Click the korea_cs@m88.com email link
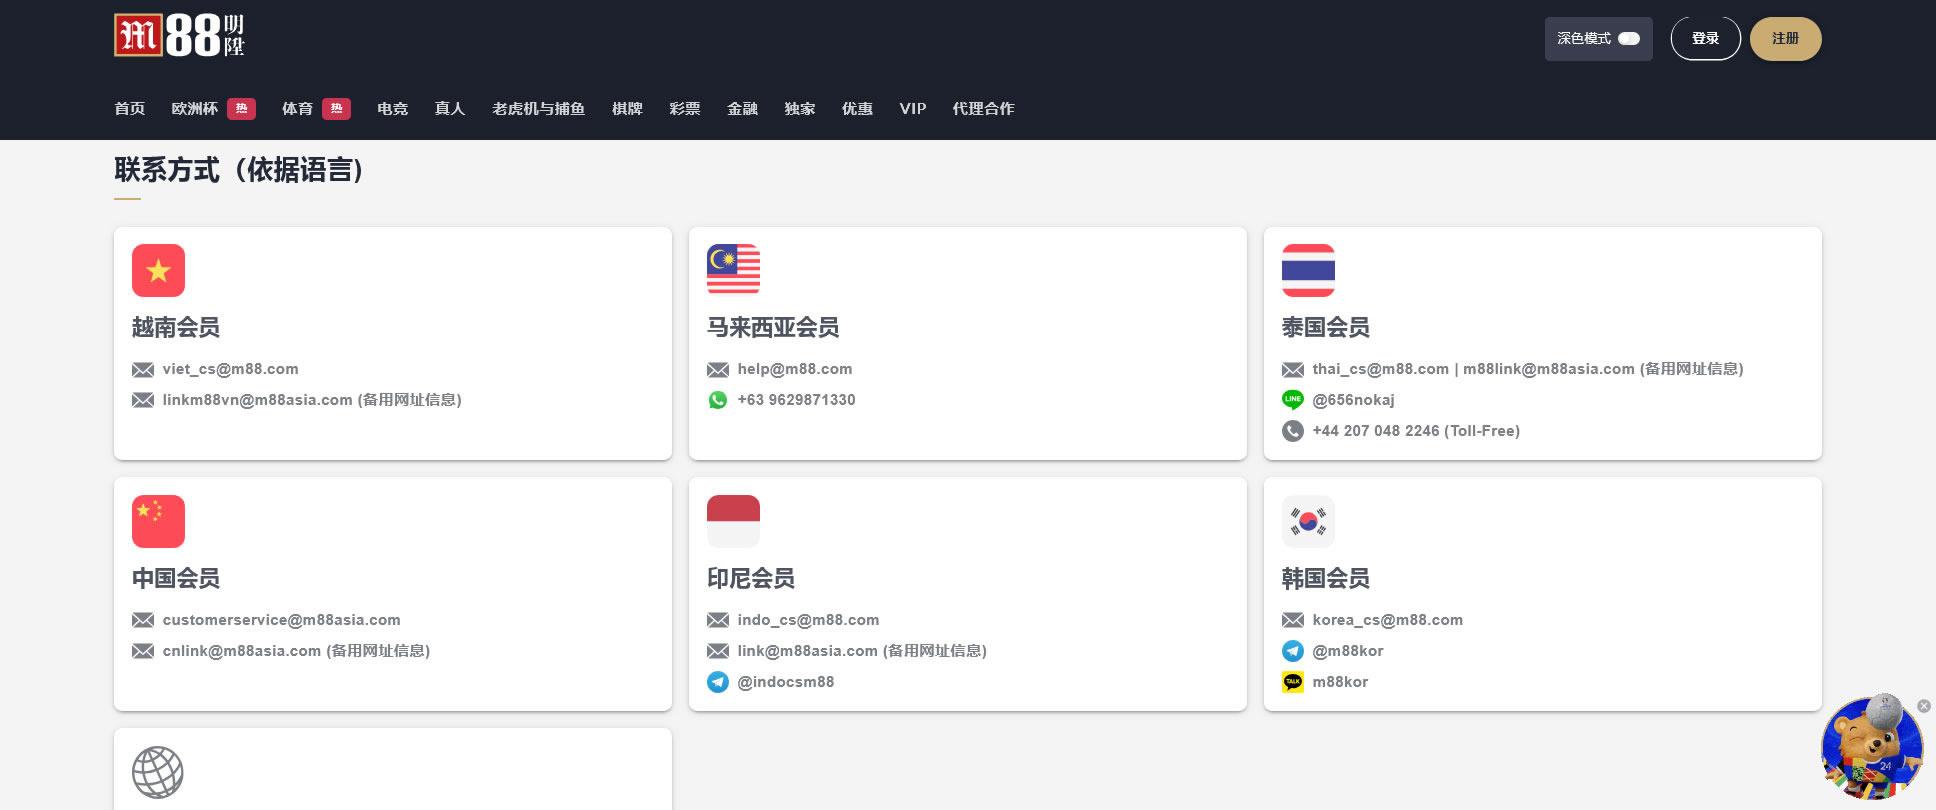1936x810 pixels. click(1388, 620)
